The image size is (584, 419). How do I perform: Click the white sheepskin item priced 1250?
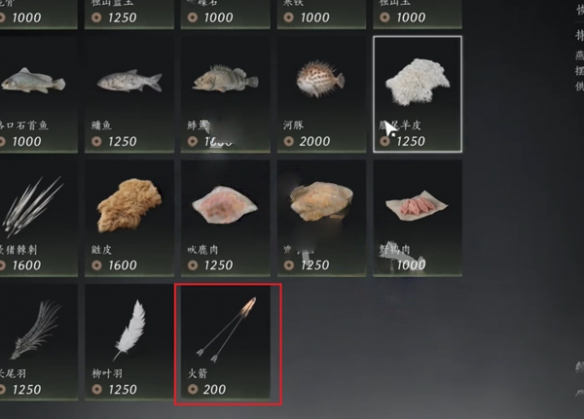[418, 95]
